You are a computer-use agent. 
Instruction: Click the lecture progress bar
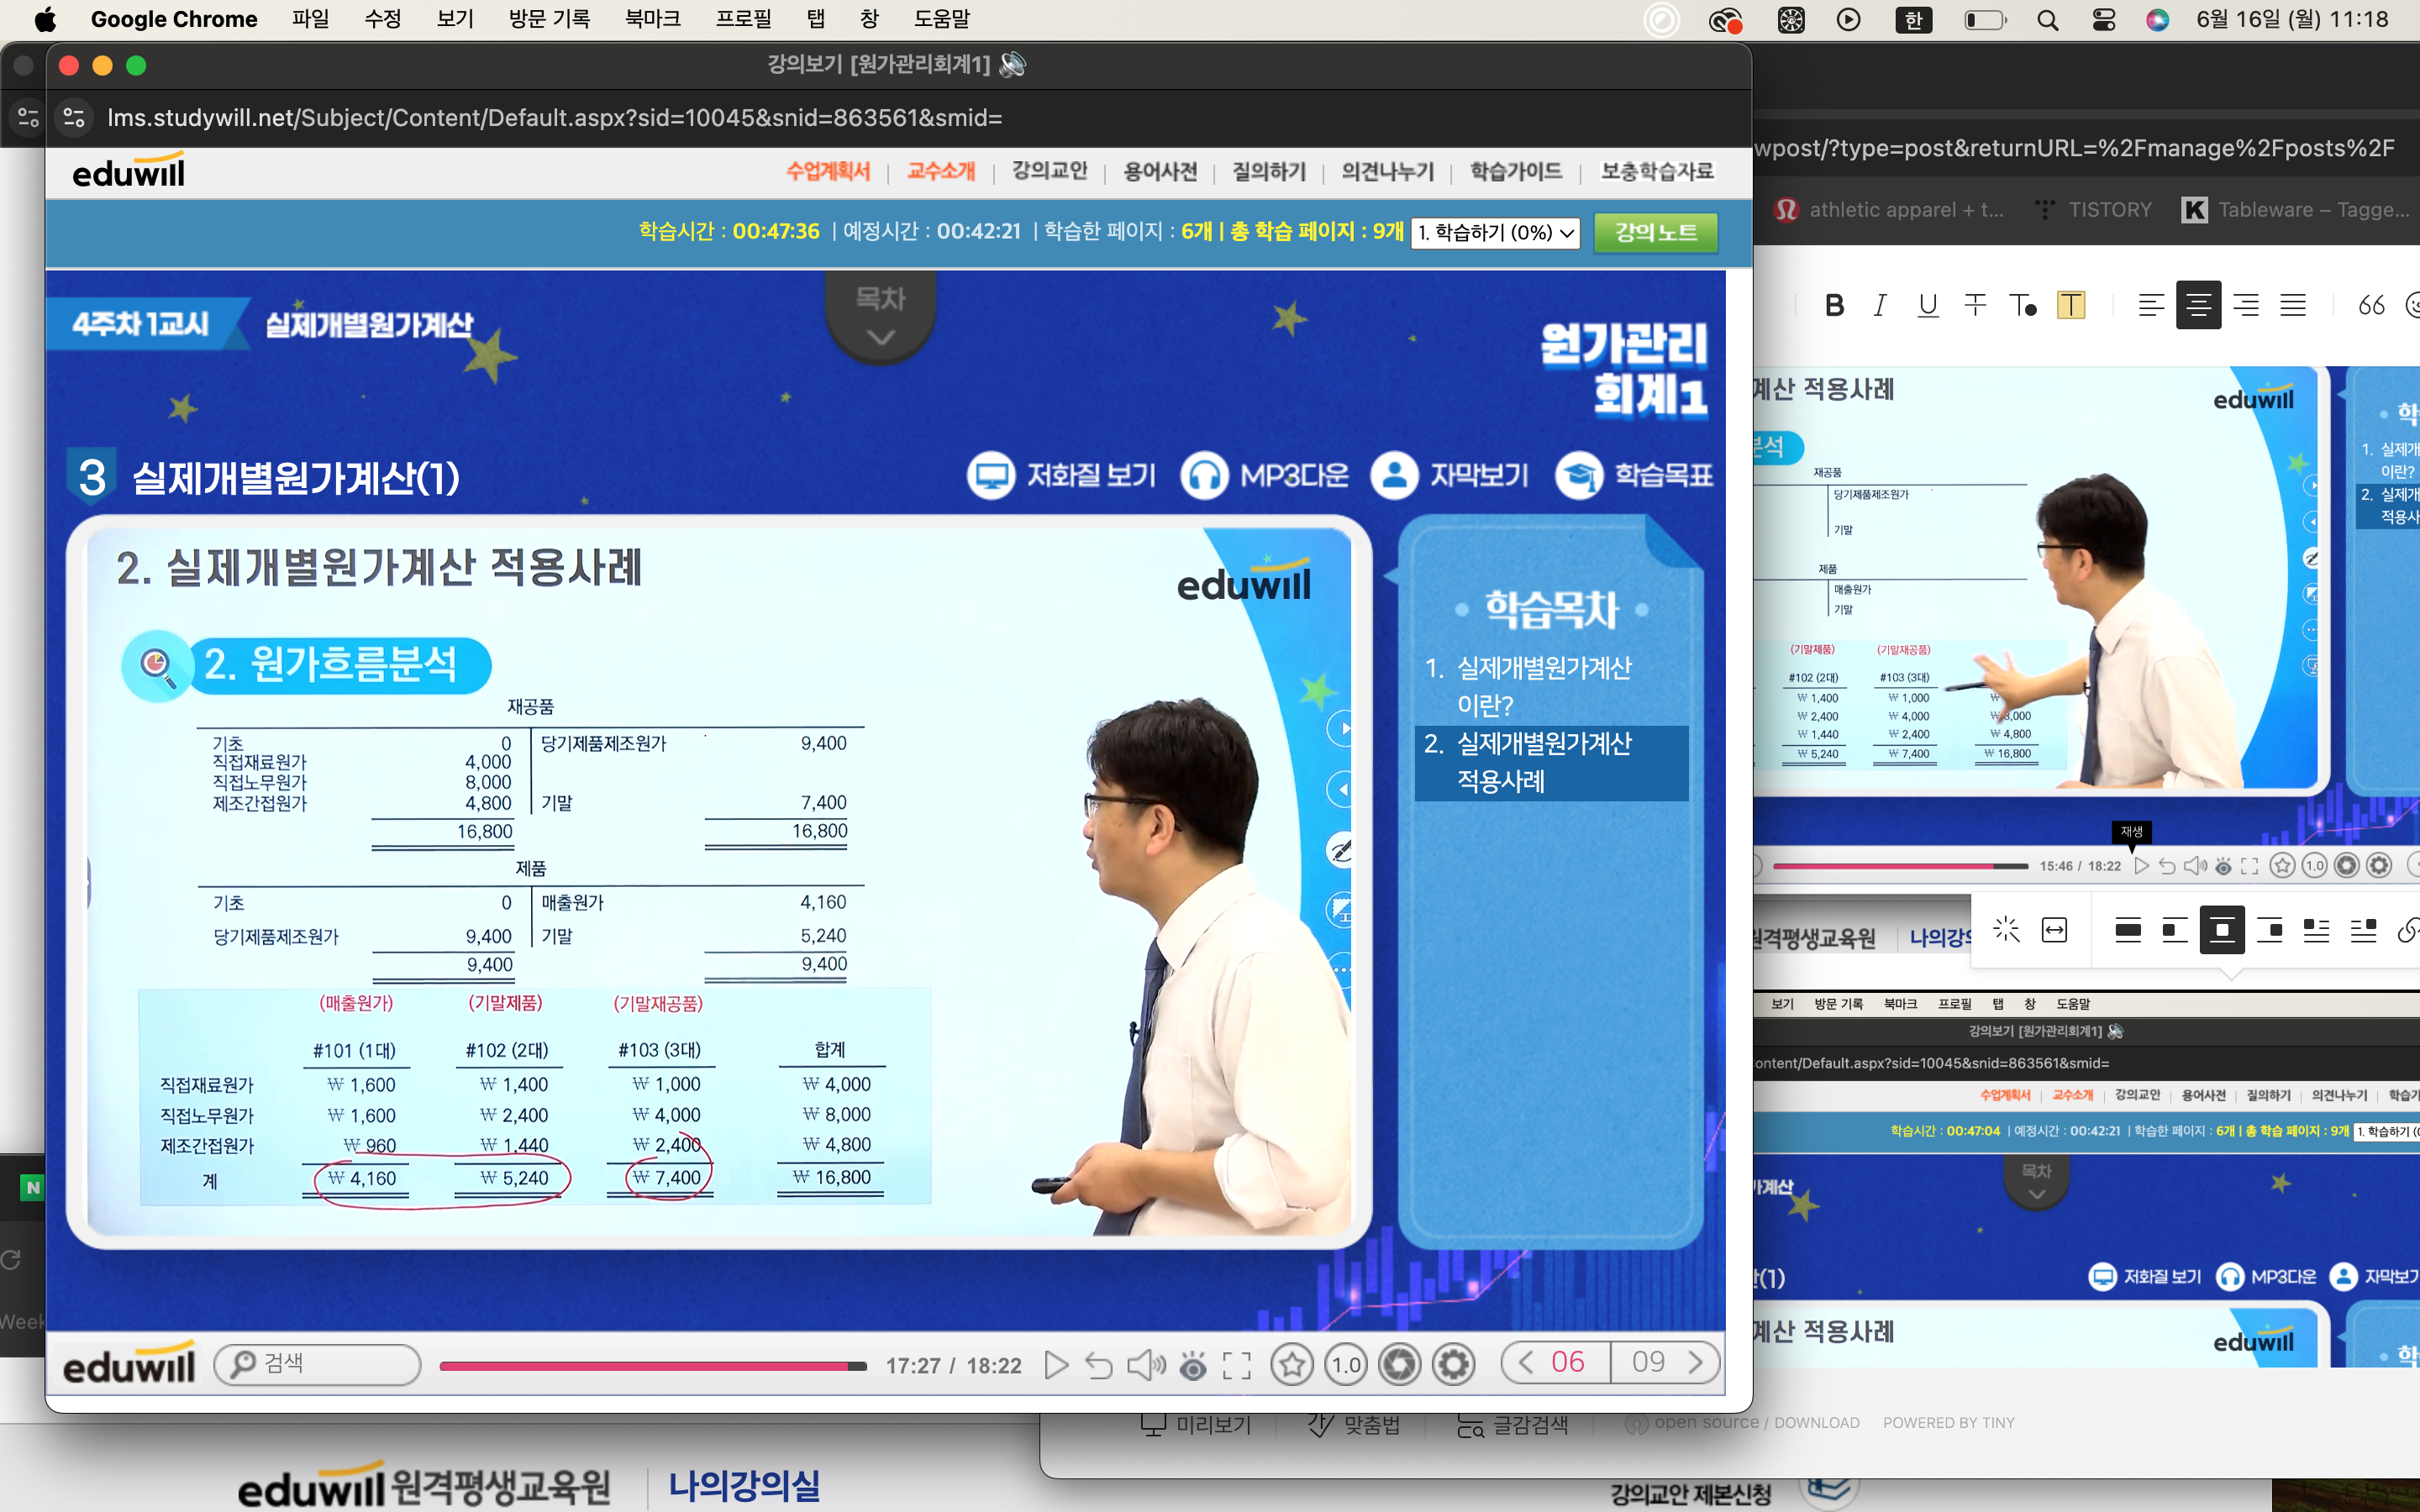point(652,1365)
